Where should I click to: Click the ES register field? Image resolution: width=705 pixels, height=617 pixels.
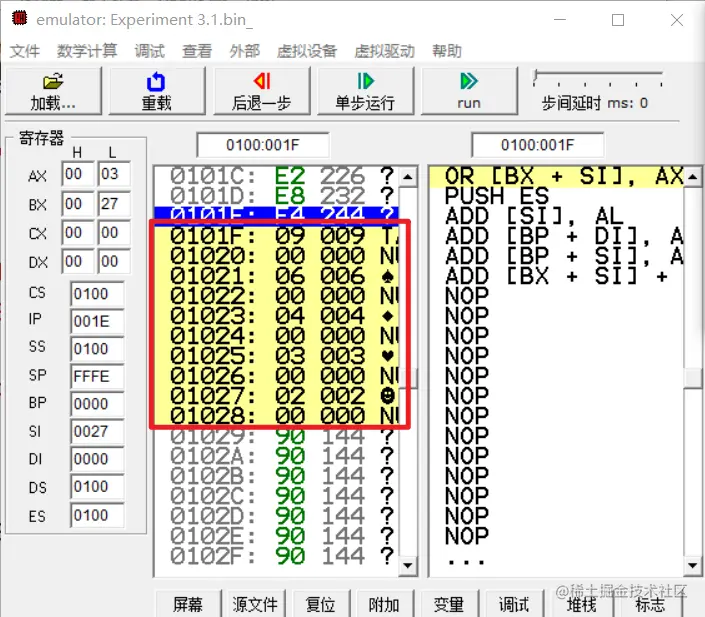(x=97, y=515)
